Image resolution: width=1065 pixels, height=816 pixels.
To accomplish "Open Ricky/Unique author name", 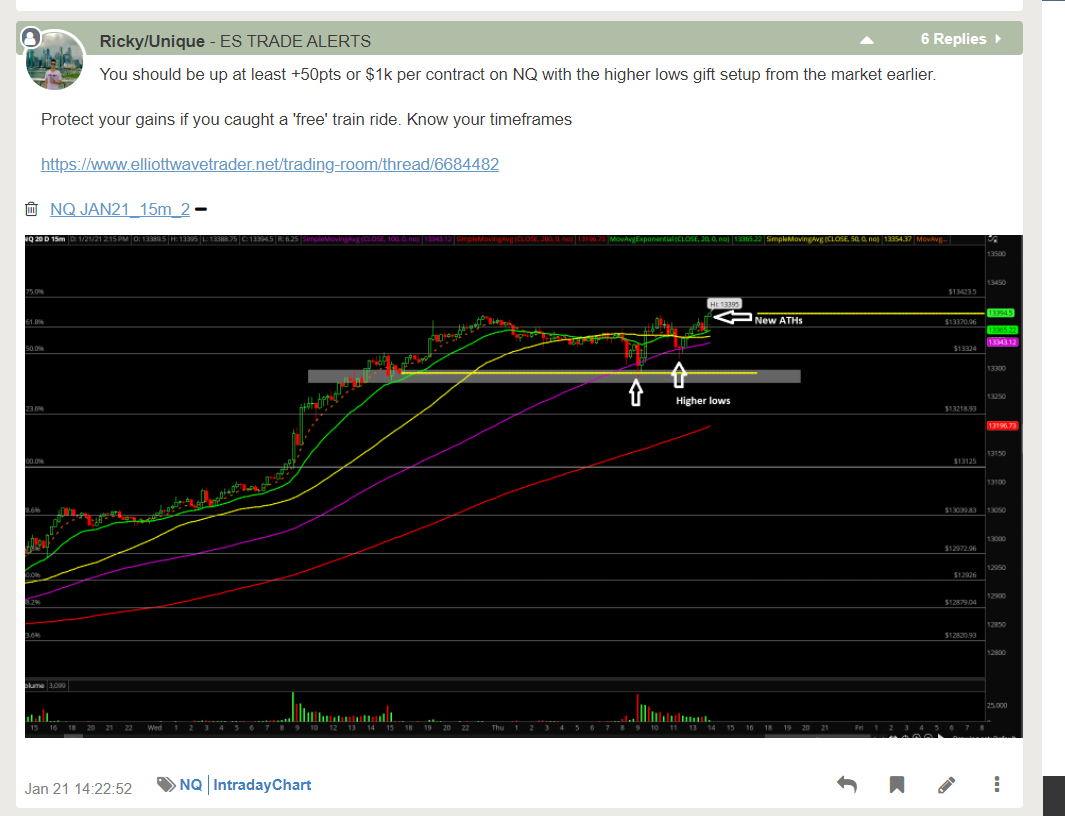I will click(152, 41).
